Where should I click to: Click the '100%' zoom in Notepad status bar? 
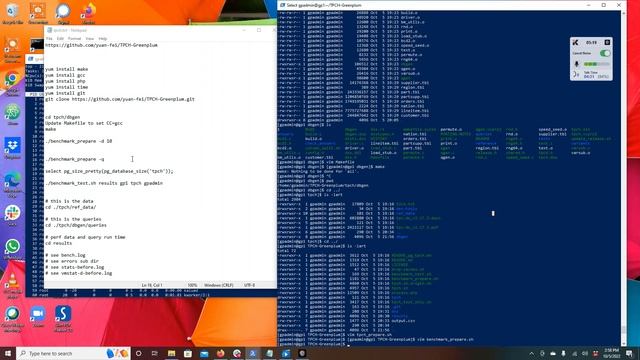click(192, 285)
